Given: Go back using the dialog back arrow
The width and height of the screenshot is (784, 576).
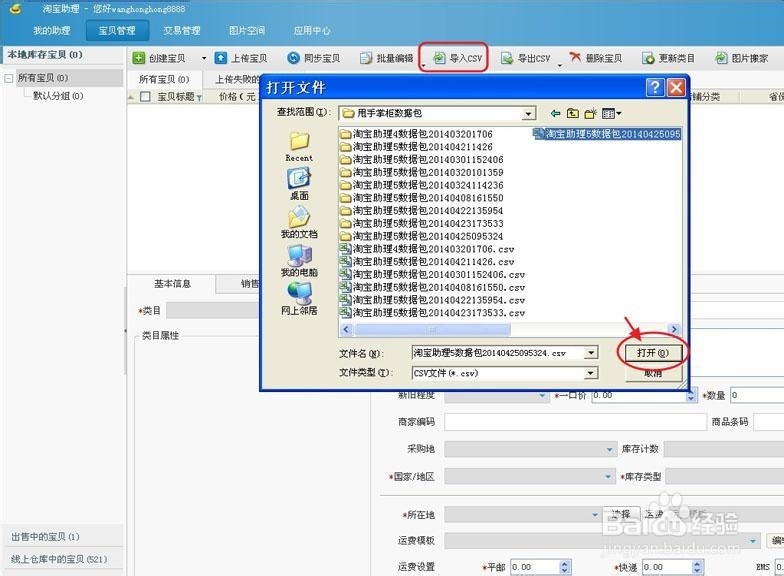Looking at the screenshot, I should (555, 114).
